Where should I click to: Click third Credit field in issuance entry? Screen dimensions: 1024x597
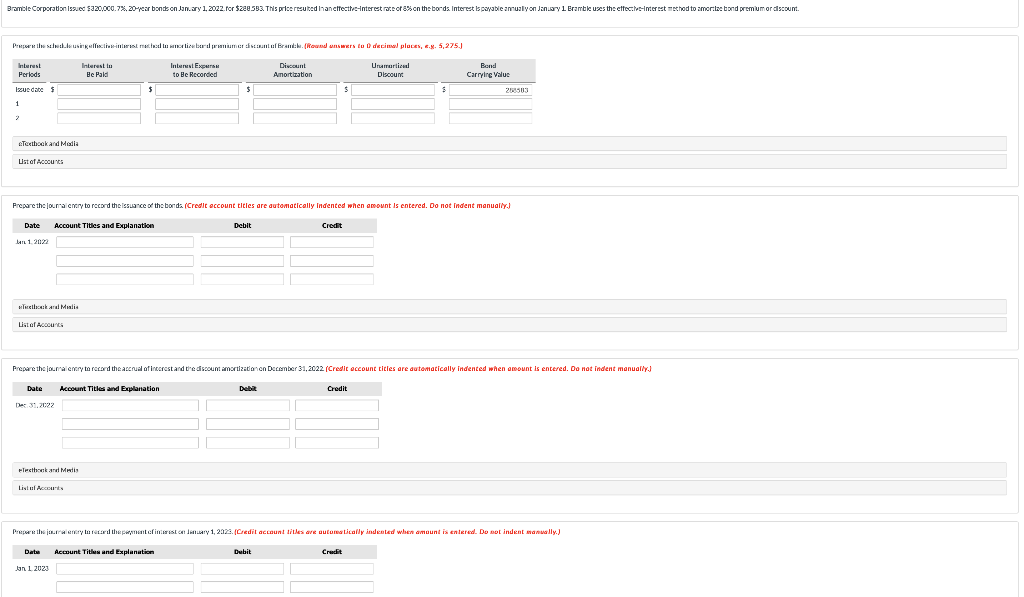332,280
